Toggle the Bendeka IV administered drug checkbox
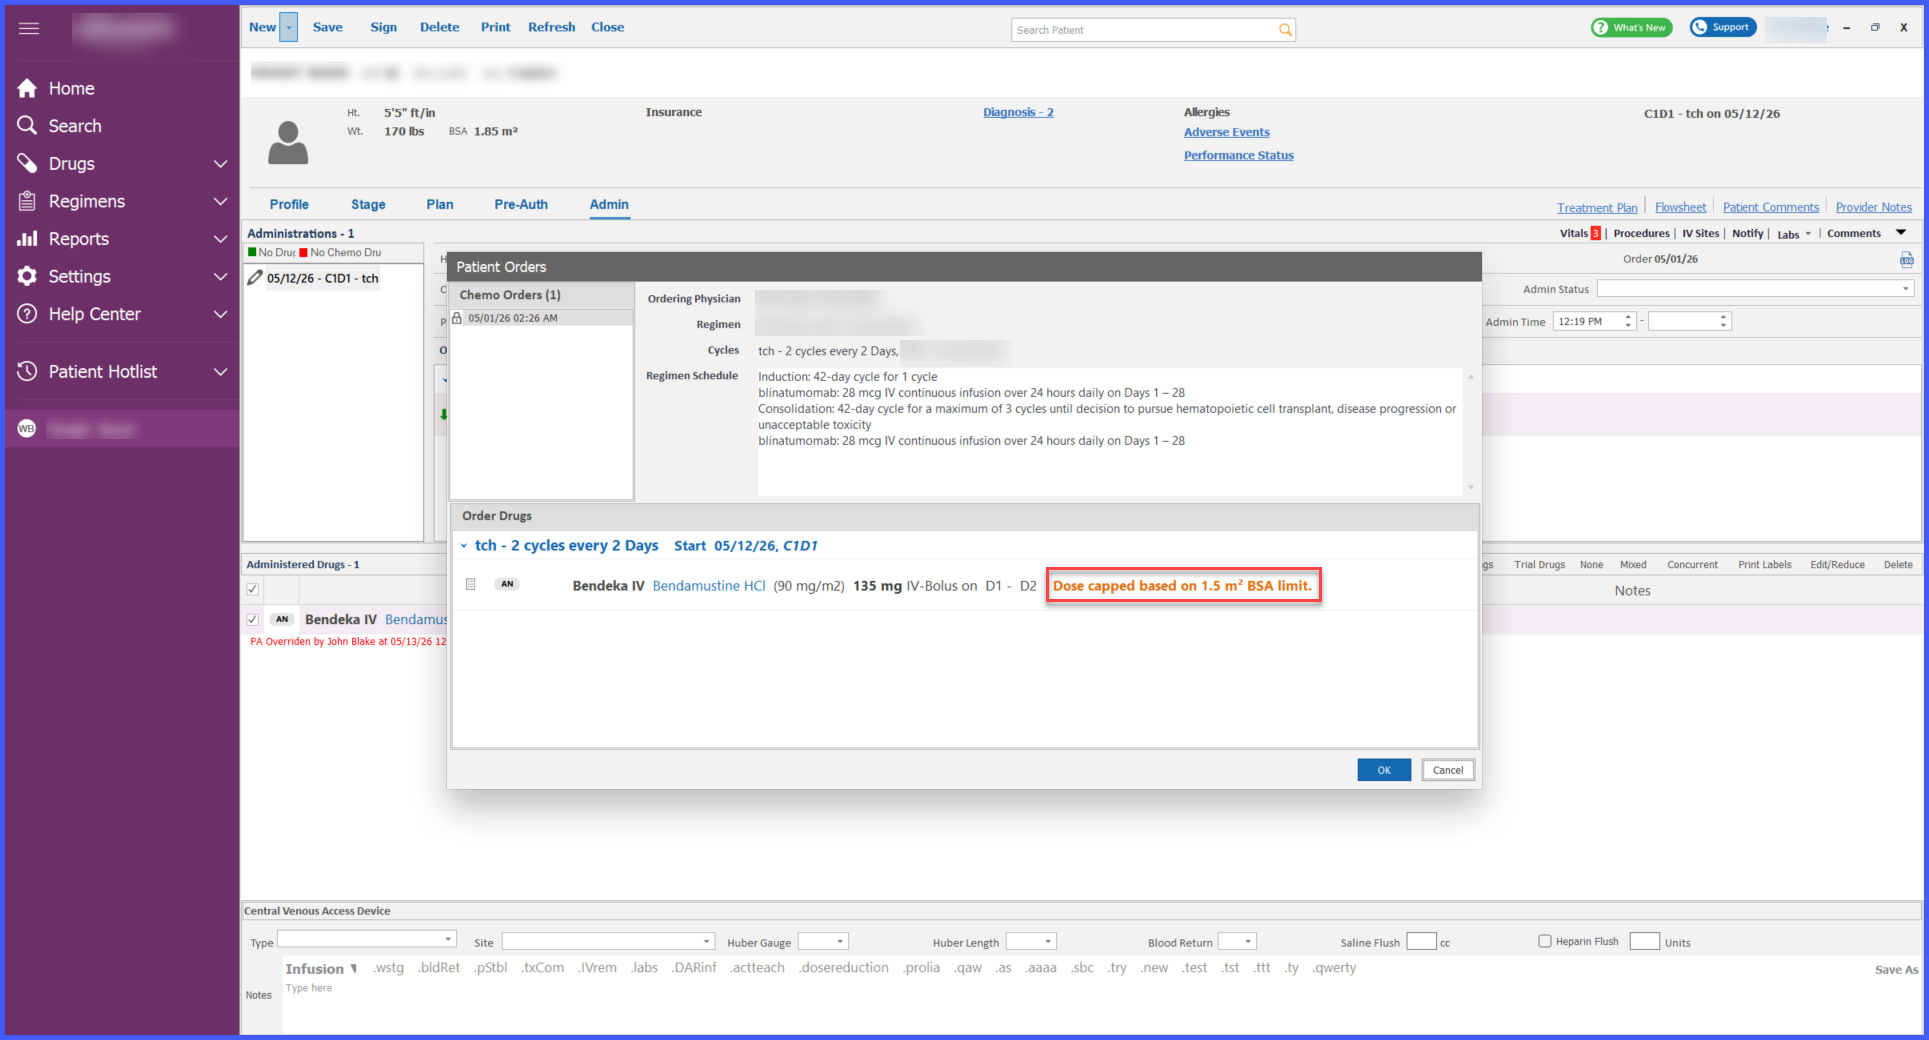Image resolution: width=1929 pixels, height=1040 pixels. coord(253,620)
